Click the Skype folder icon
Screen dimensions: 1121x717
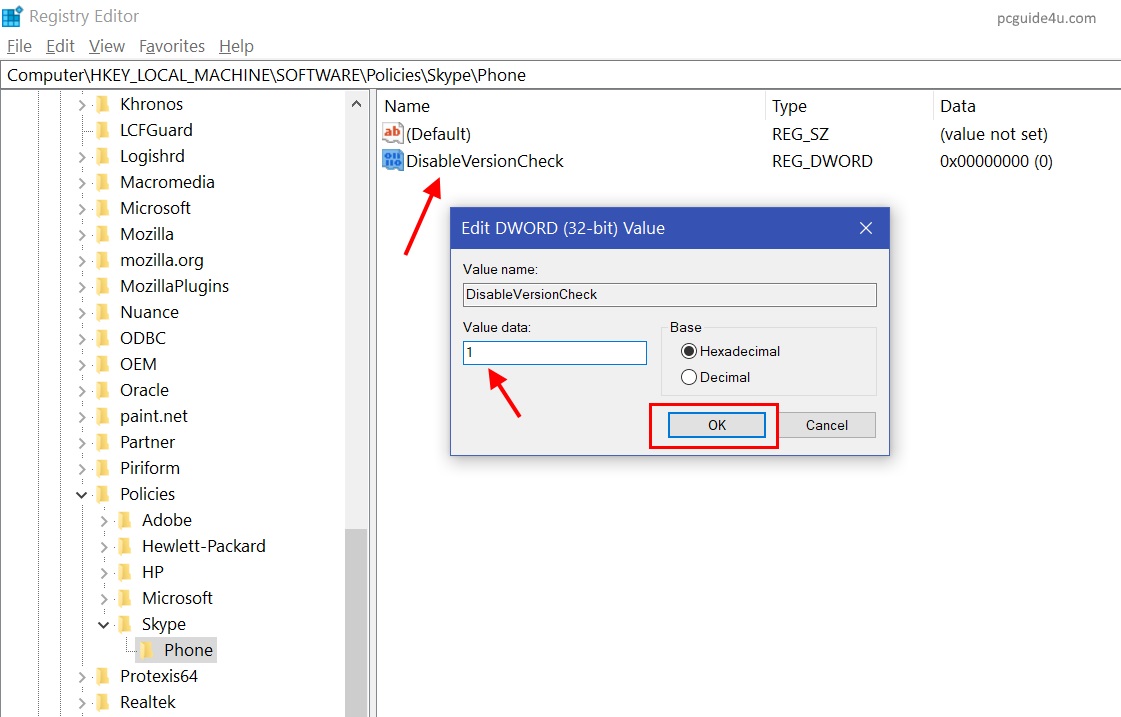click(x=124, y=624)
